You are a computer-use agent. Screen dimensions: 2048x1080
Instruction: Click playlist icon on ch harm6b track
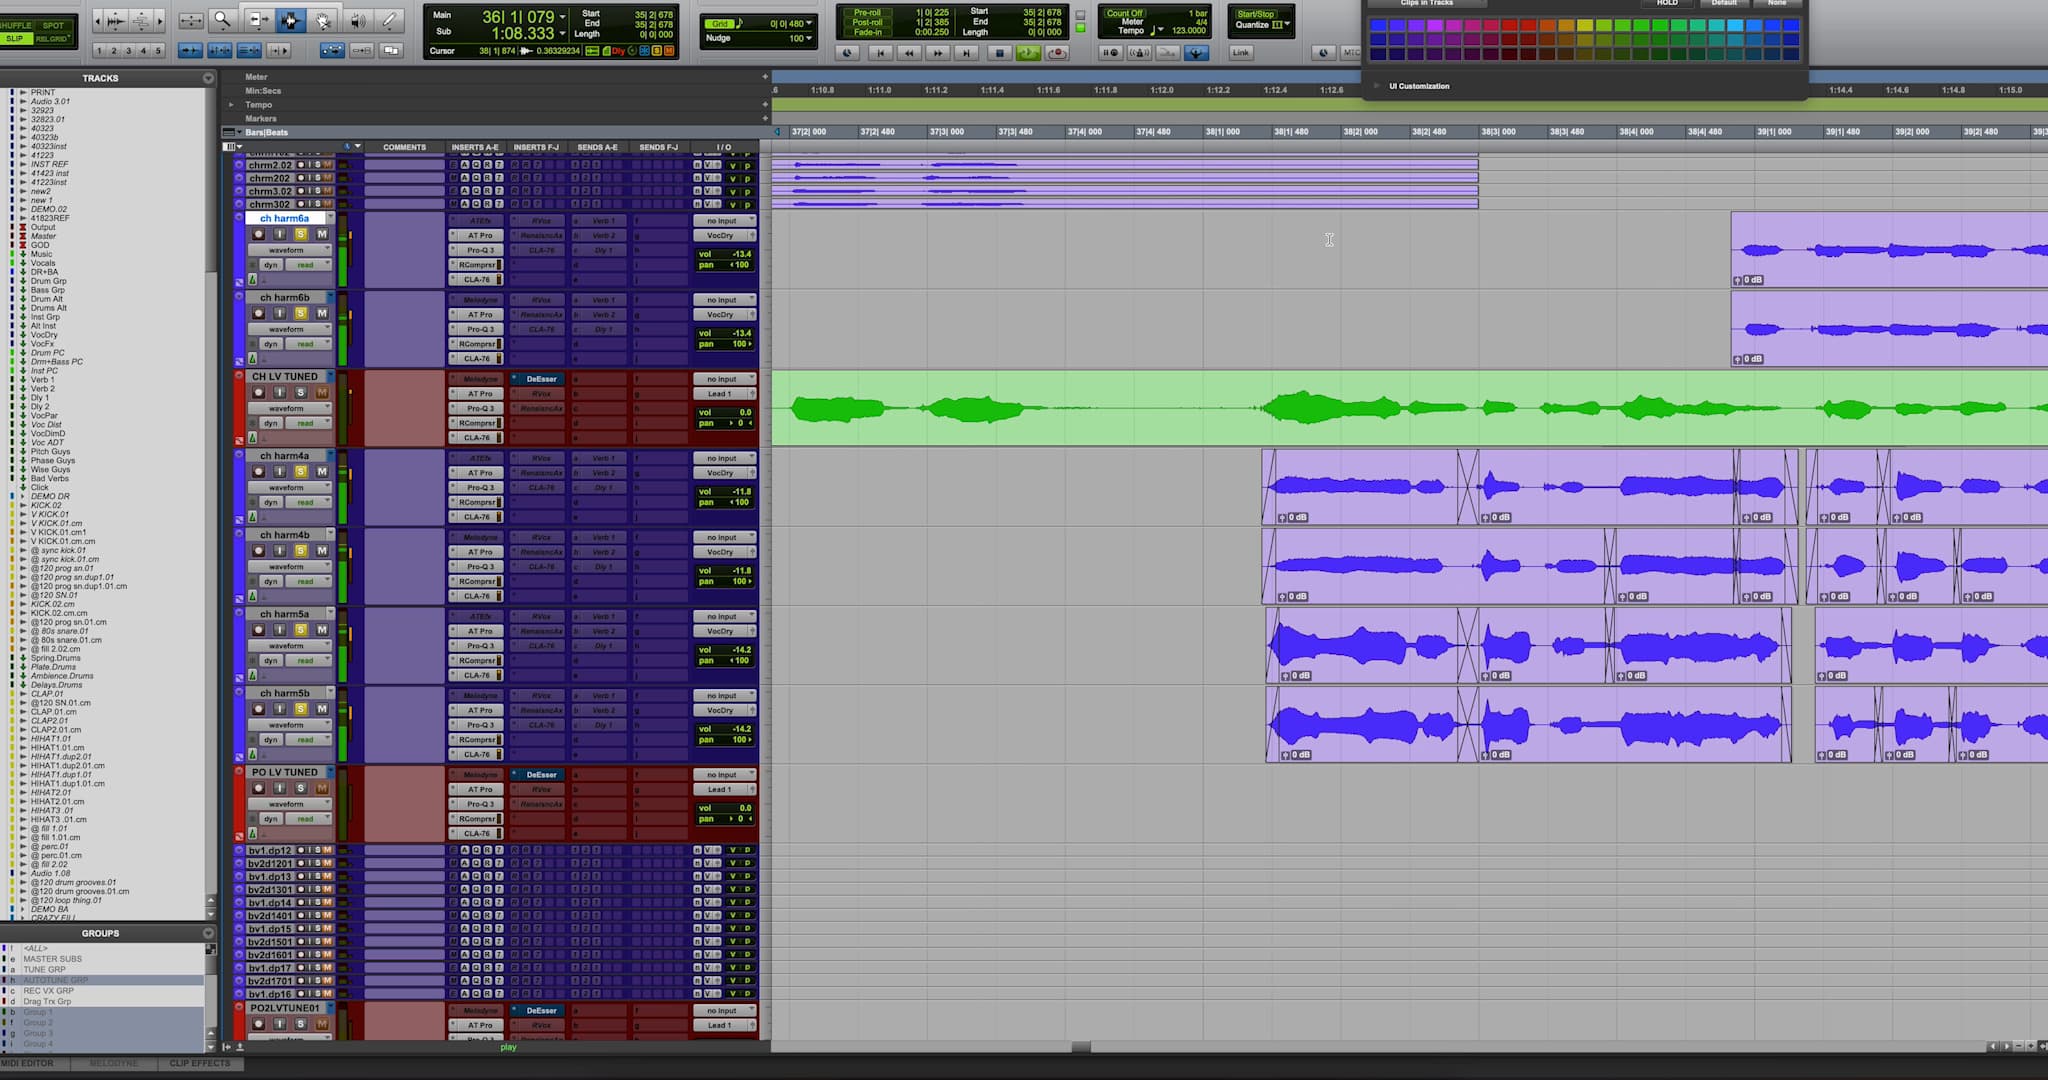point(332,298)
